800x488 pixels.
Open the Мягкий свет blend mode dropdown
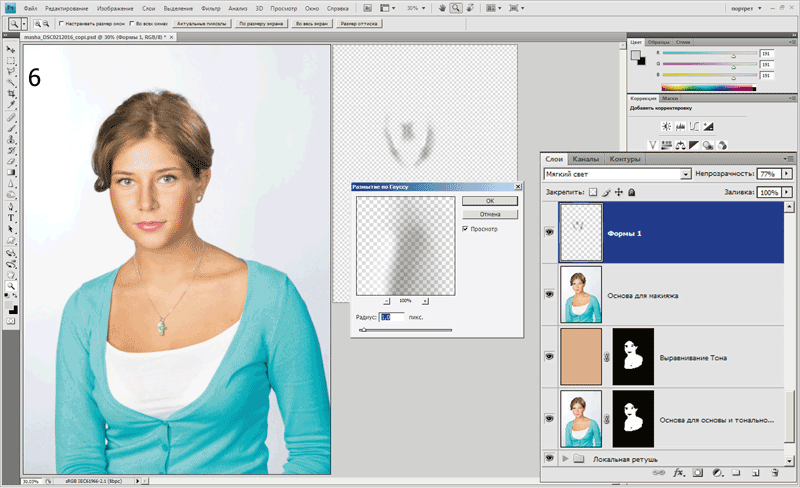(x=686, y=174)
